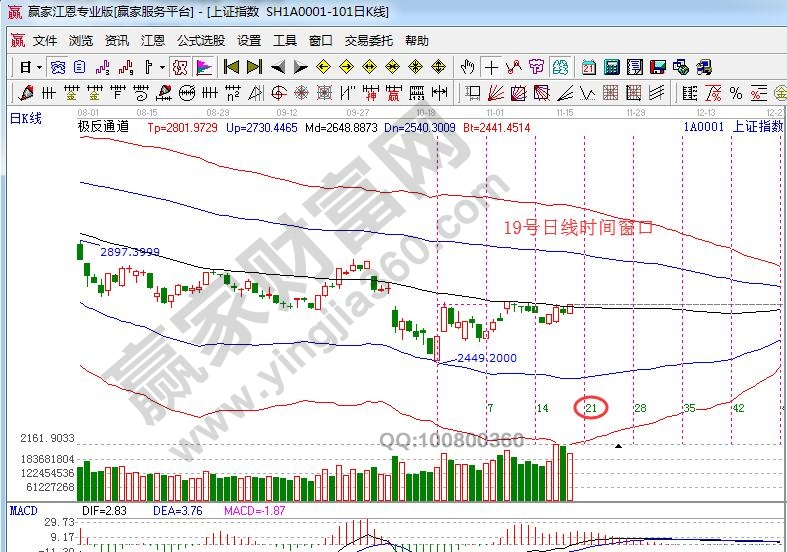Select the crosshair cursor tool
Viewport: 787px width, 552px height.
[x=491, y=67]
